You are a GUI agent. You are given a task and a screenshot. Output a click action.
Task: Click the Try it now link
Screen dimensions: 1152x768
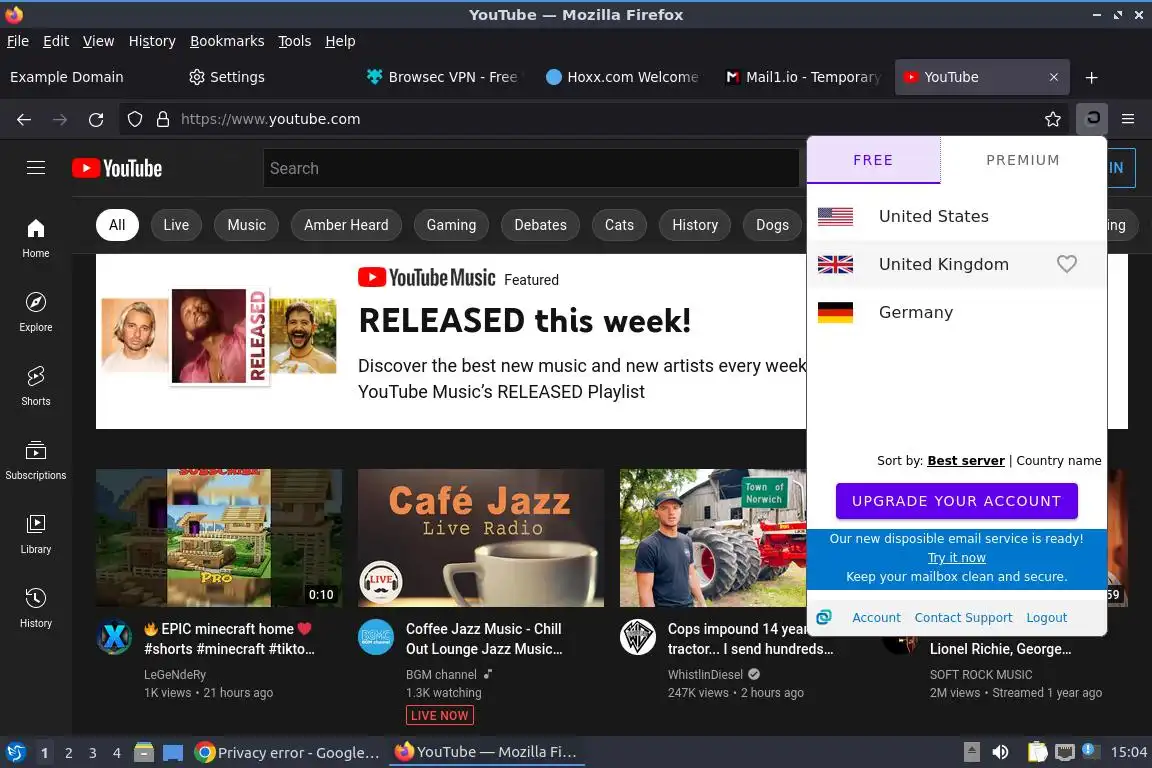click(957, 558)
